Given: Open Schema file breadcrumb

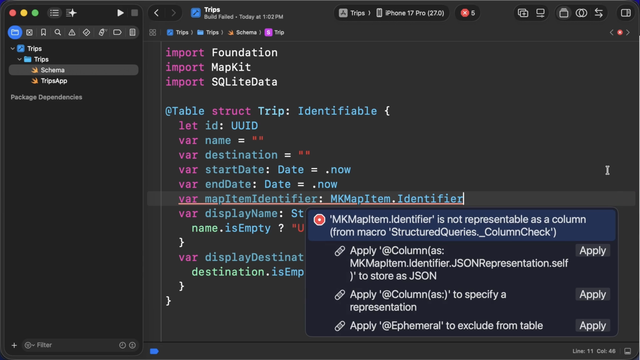Looking at the screenshot, I should (x=242, y=32).
